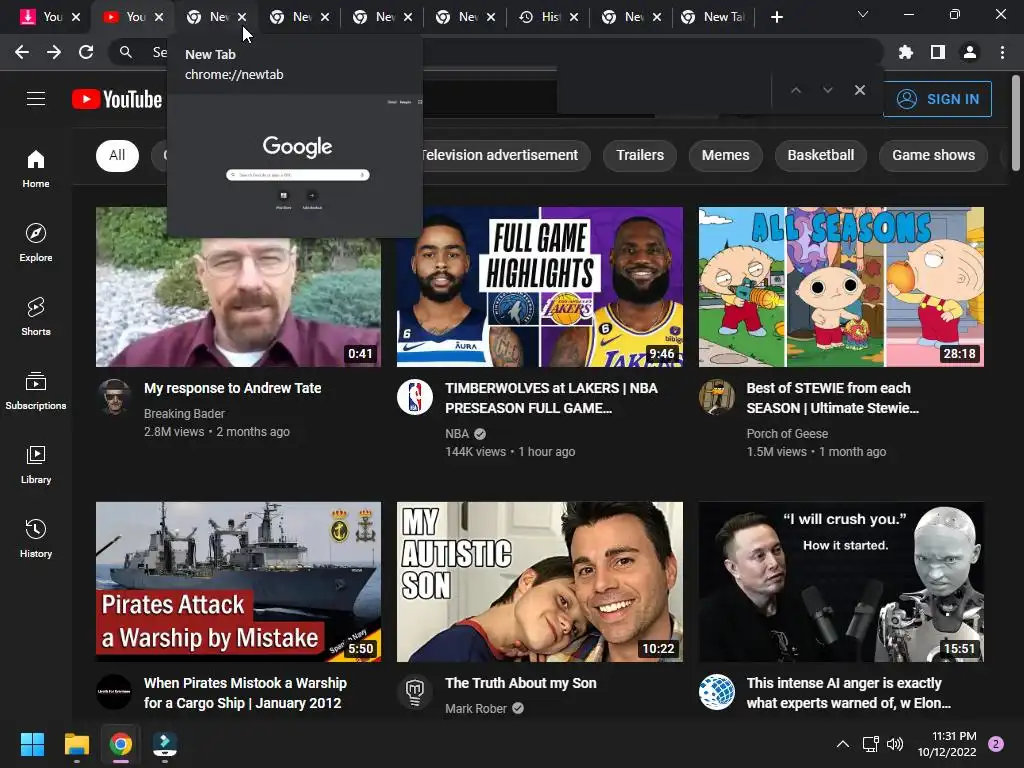The width and height of the screenshot is (1024, 768).
Task: Go back in browser history
Action: [22, 52]
